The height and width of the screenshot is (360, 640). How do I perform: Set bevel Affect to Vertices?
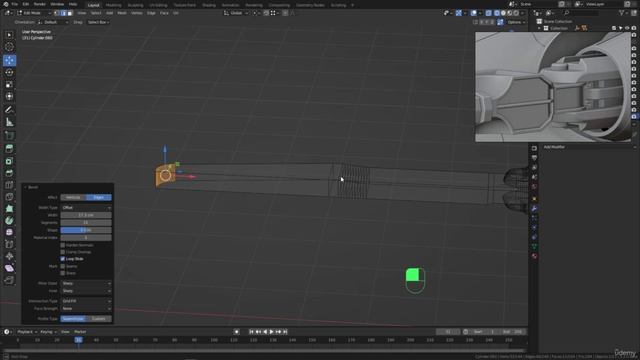tap(73, 198)
